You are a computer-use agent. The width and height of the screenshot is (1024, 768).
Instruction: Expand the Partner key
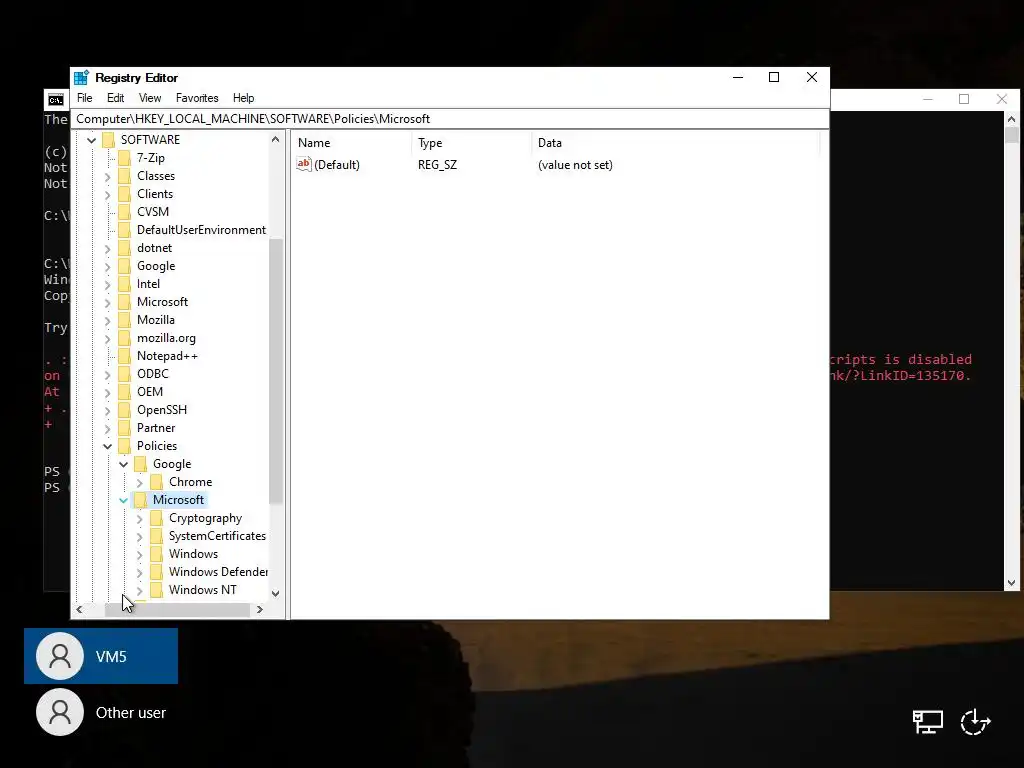coord(108,428)
